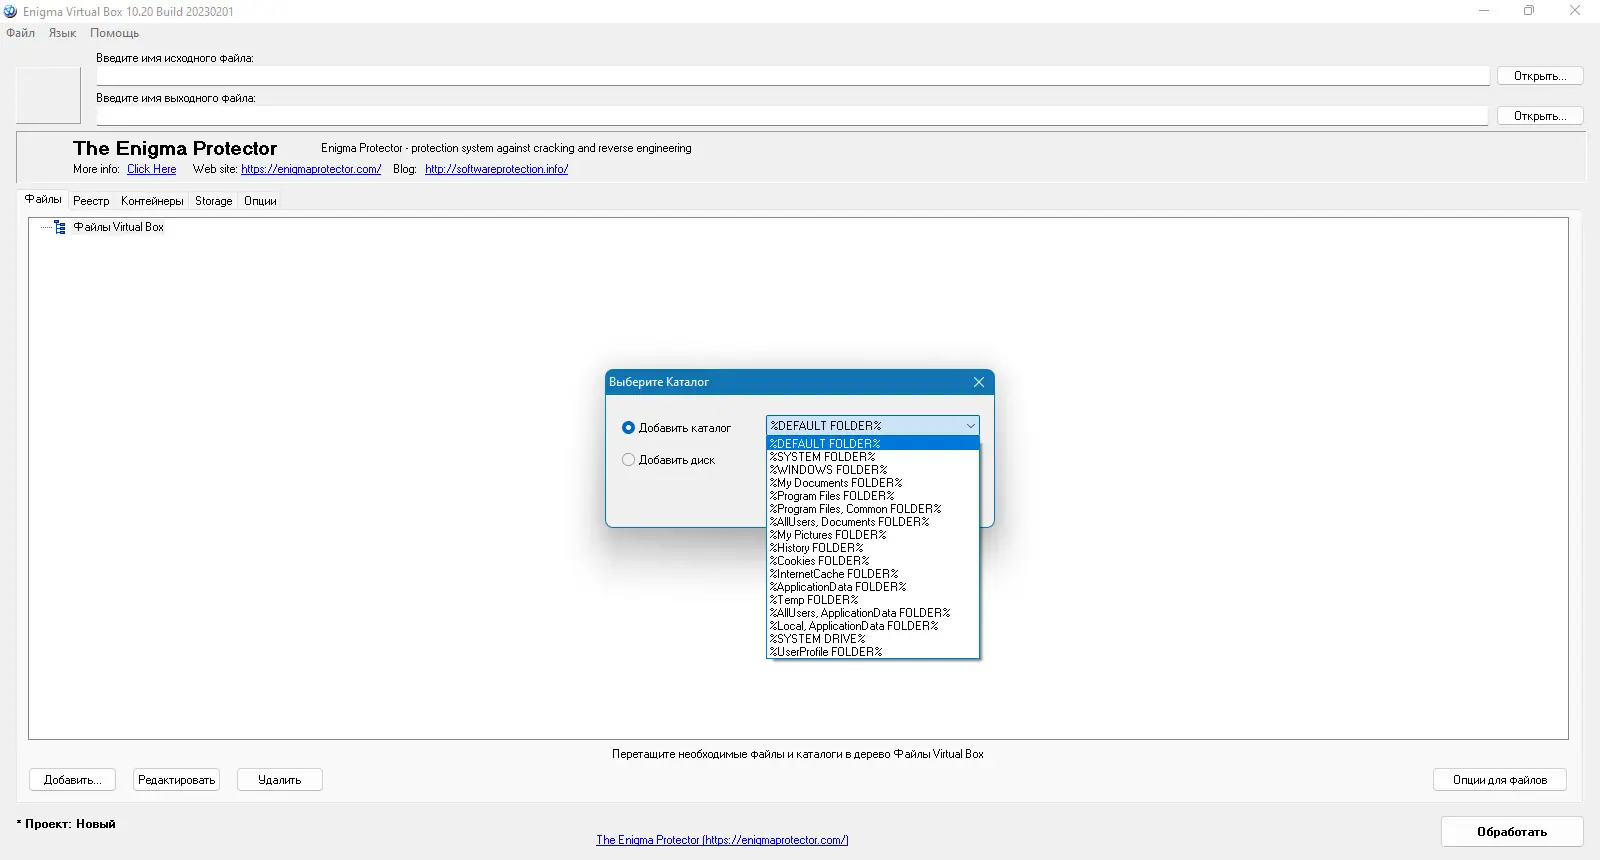Open the Язык menu

click(62, 33)
